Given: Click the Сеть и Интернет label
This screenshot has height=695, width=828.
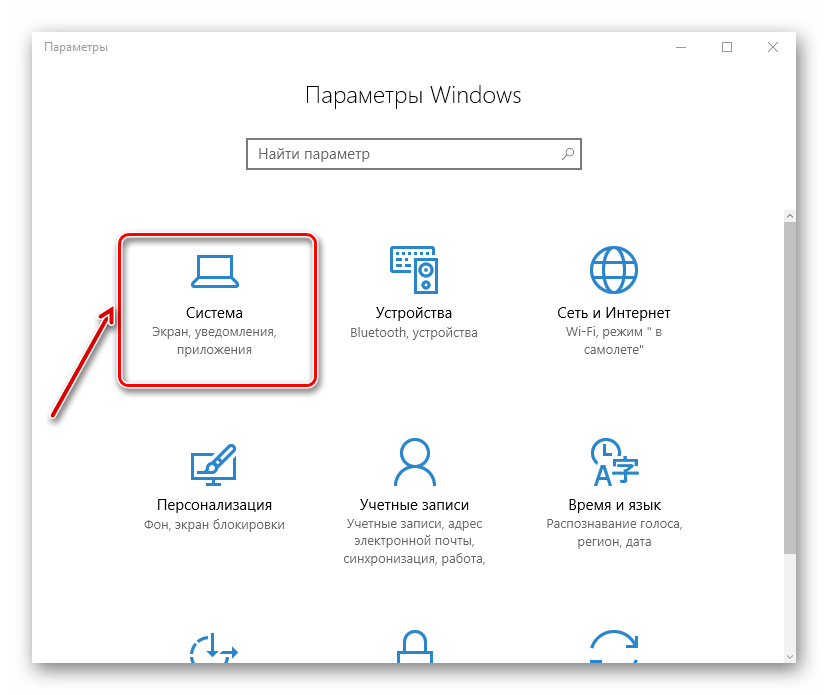Looking at the screenshot, I should 613,313.
